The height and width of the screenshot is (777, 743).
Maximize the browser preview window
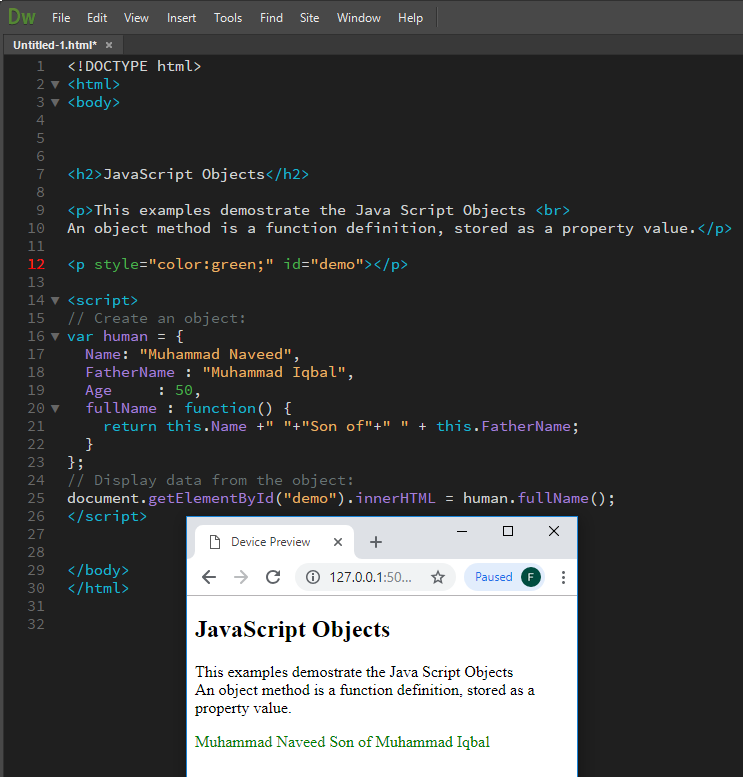click(x=508, y=531)
